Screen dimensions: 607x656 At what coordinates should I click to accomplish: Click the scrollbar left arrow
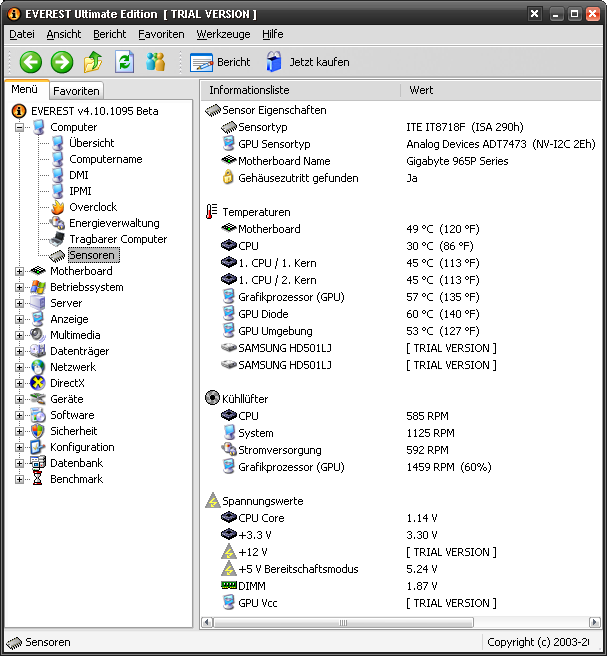pyautogui.click(x=207, y=623)
